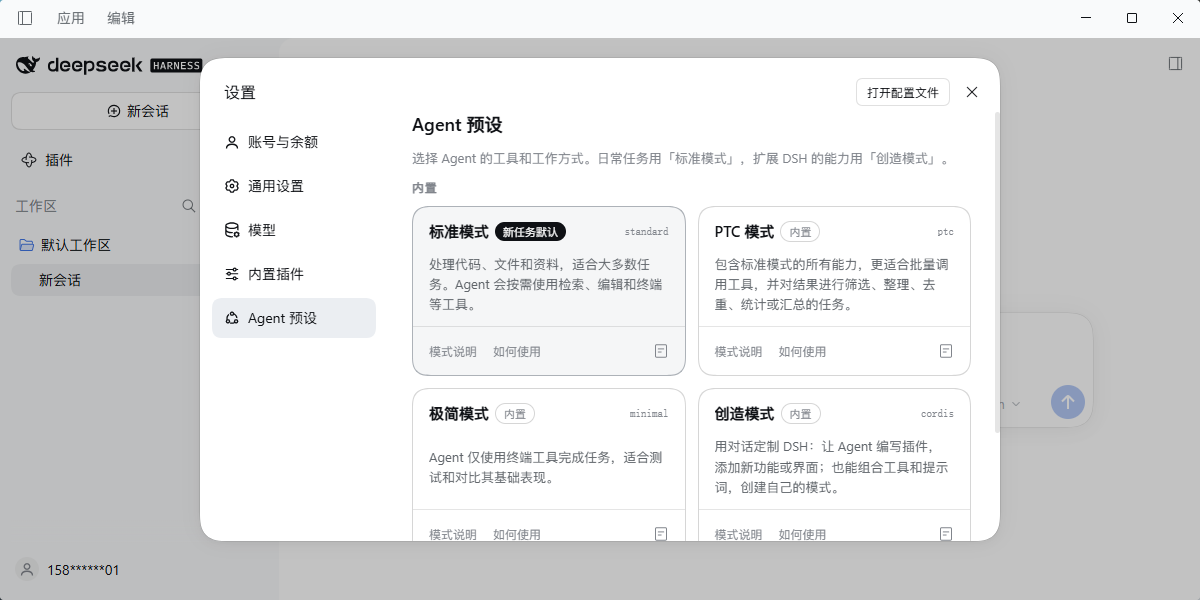The image size is (1200, 600).
Task: Click the deepseek whale logo
Action: [x=28, y=65]
